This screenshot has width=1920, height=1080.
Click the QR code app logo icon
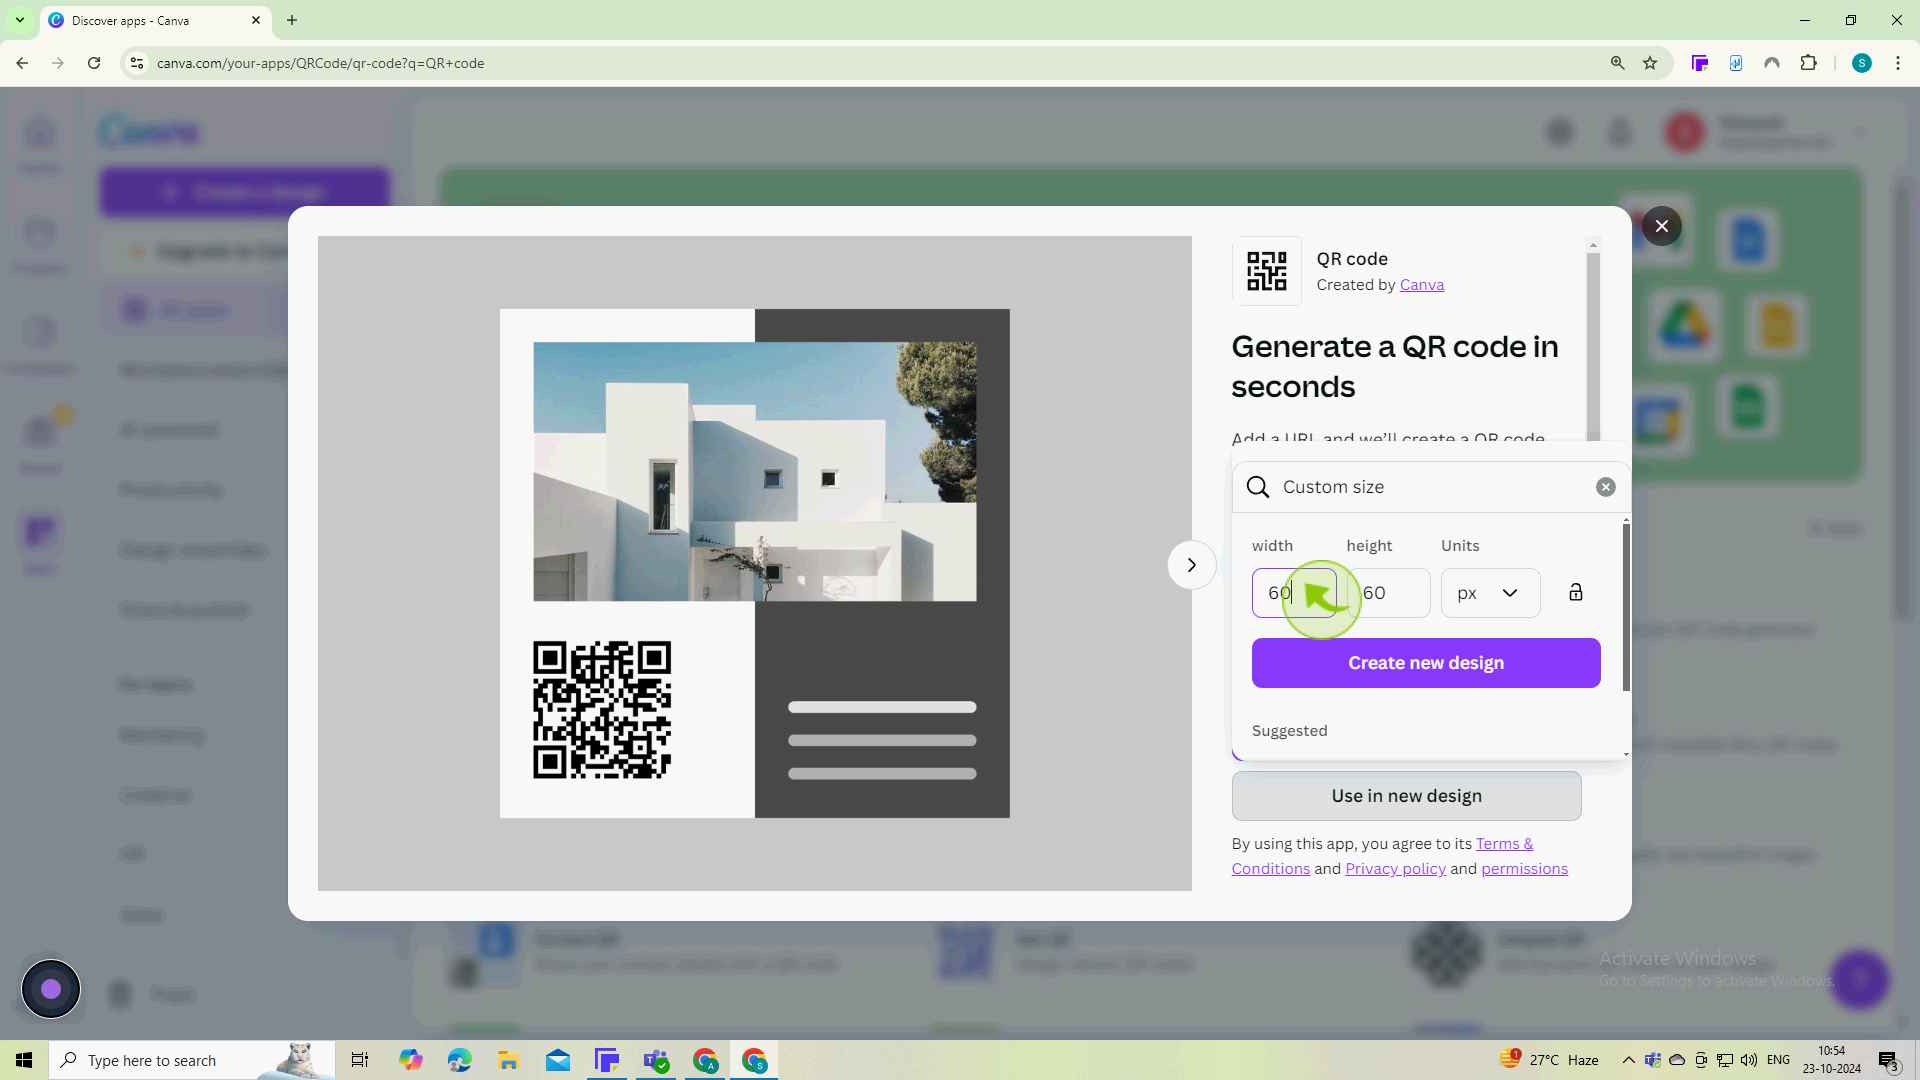click(1266, 271)
